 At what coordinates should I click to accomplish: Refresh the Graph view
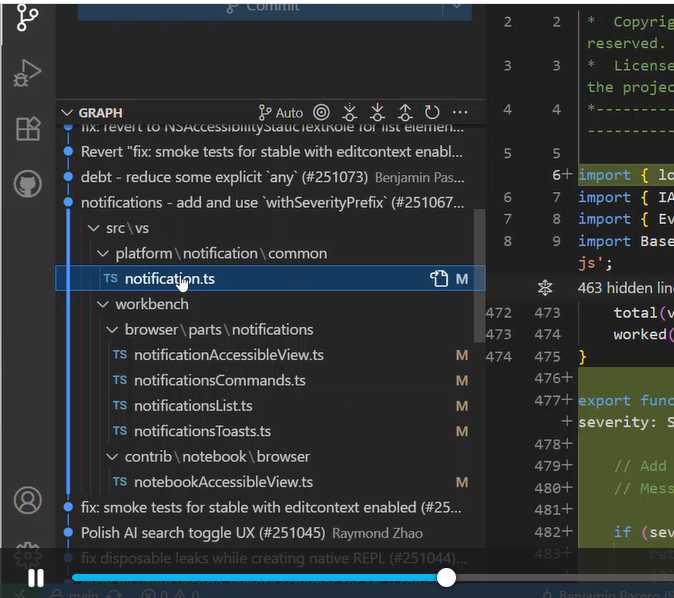[432, 113]
